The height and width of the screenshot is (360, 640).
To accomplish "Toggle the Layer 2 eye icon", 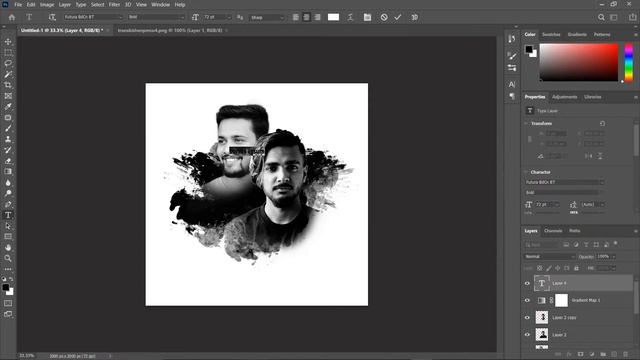I will click(527, 335).
